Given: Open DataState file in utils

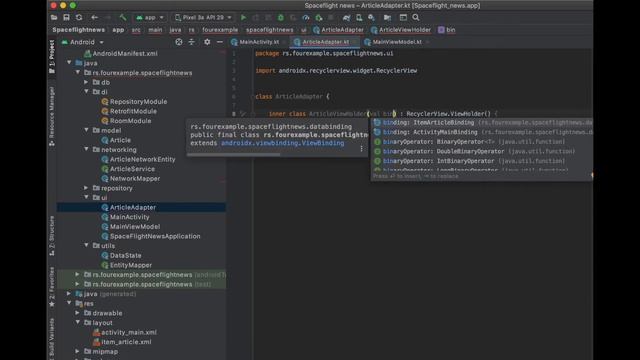Looking at the screenshot, I should (x=121, y=255).
